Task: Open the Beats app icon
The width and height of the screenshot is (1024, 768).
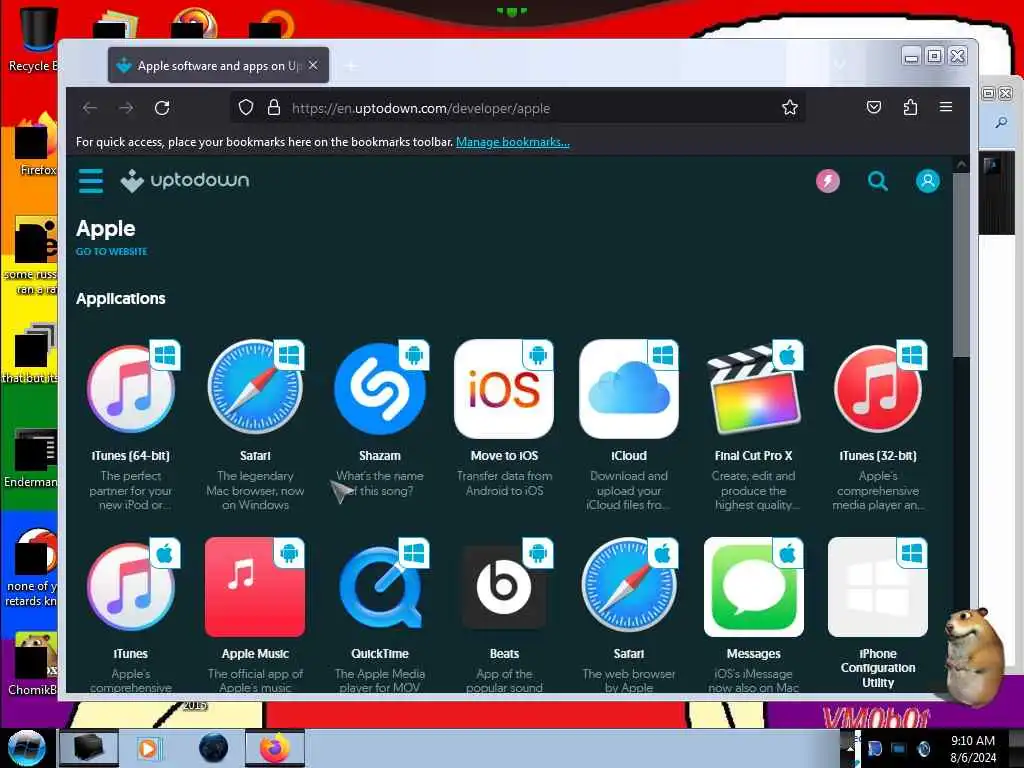Action: [x=504, y=587]
